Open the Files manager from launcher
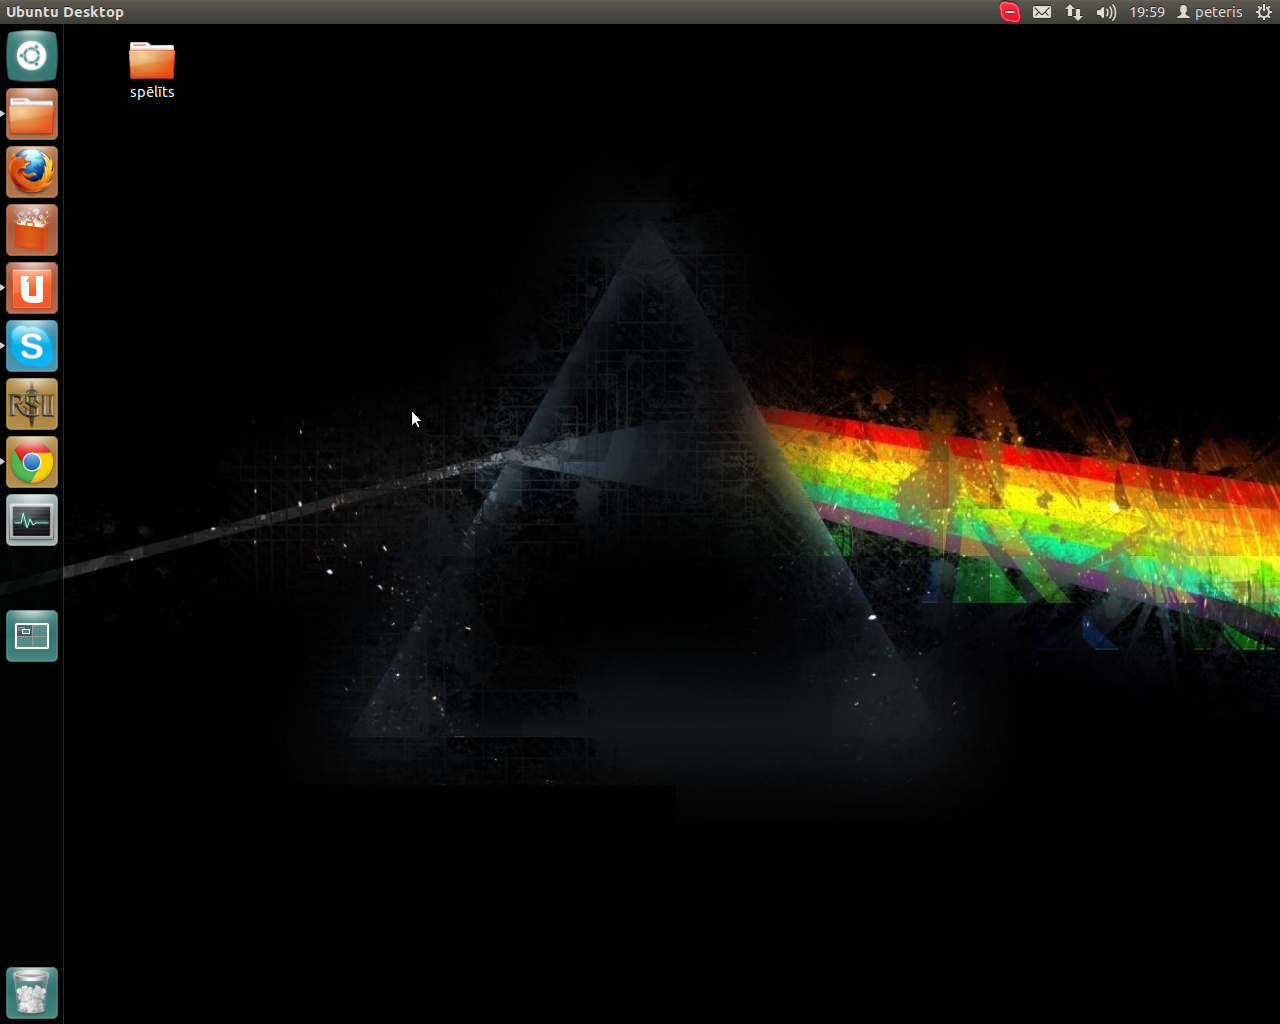Viewport: 1280px width, 1024px height. [x=32, y=114]
